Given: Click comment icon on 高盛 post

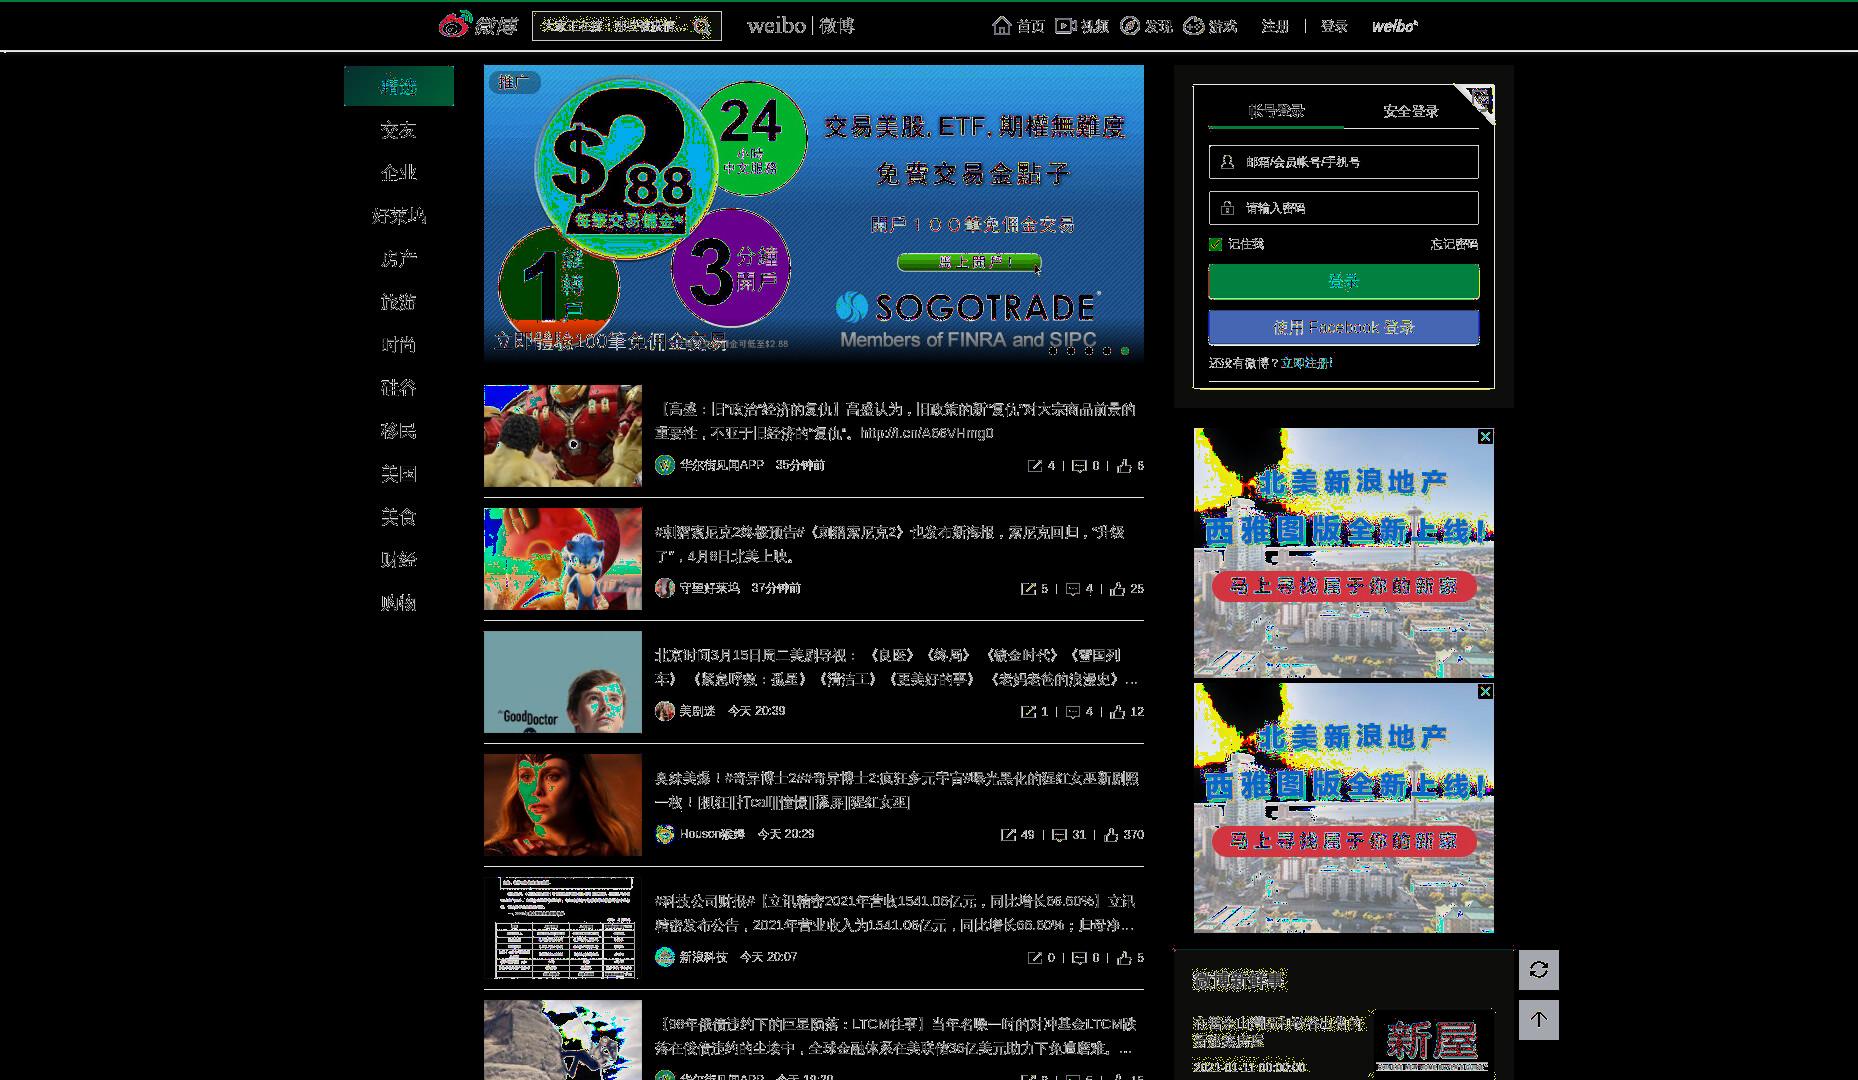Looking at the screenshot, I should pos(1079,466).
